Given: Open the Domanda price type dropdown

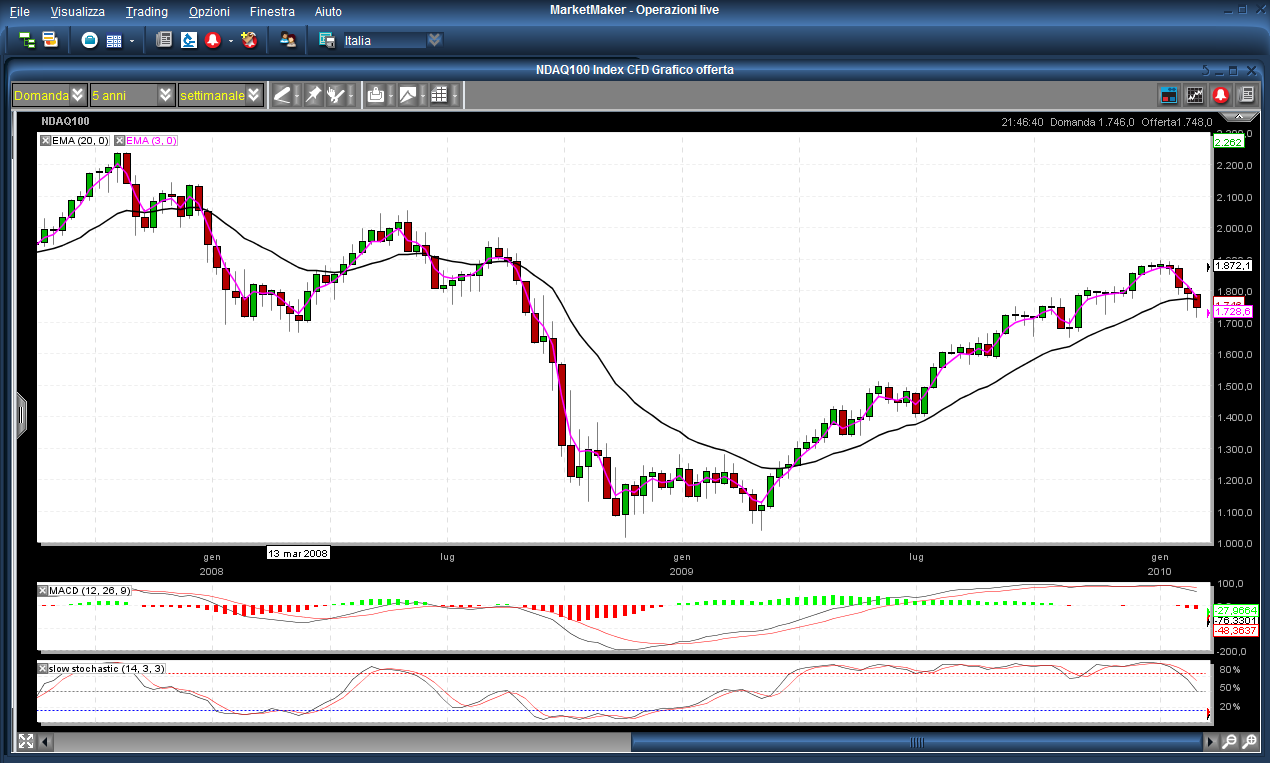Looking at the screenshot, I should [x=78, y=95].
